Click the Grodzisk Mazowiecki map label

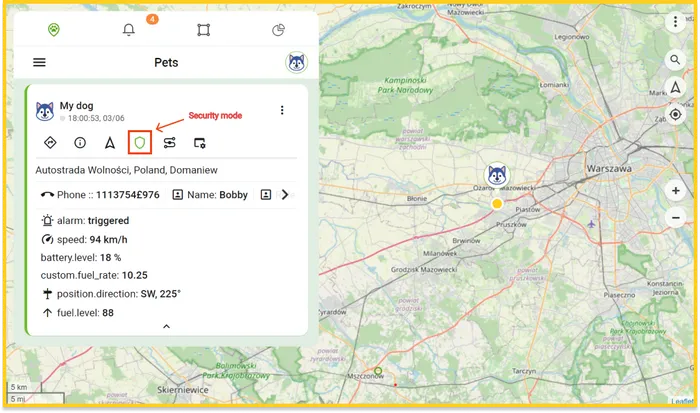tap(424, 270)
